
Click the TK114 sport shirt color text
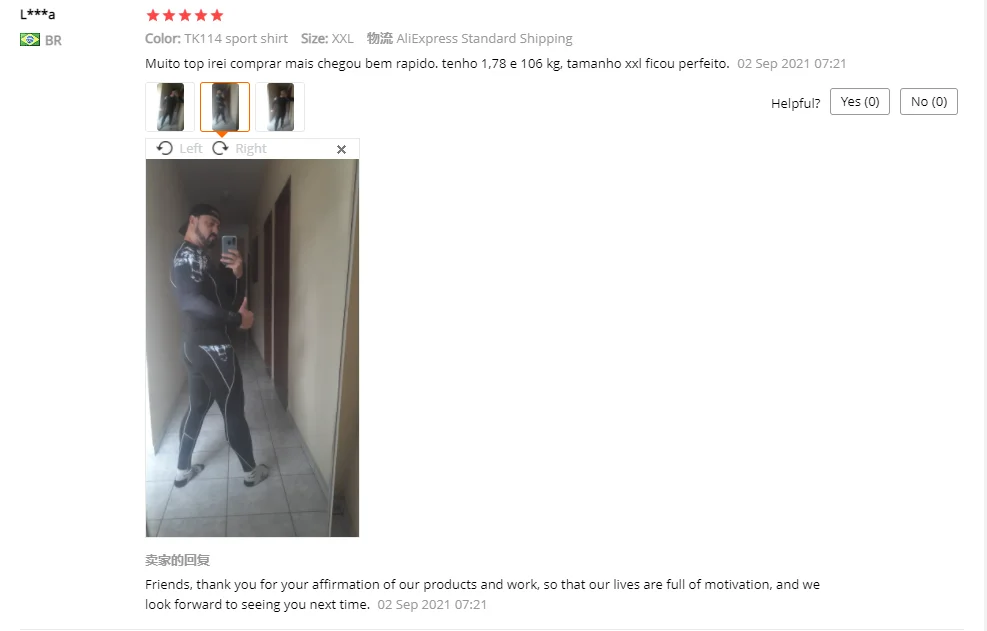pos(236,38)
